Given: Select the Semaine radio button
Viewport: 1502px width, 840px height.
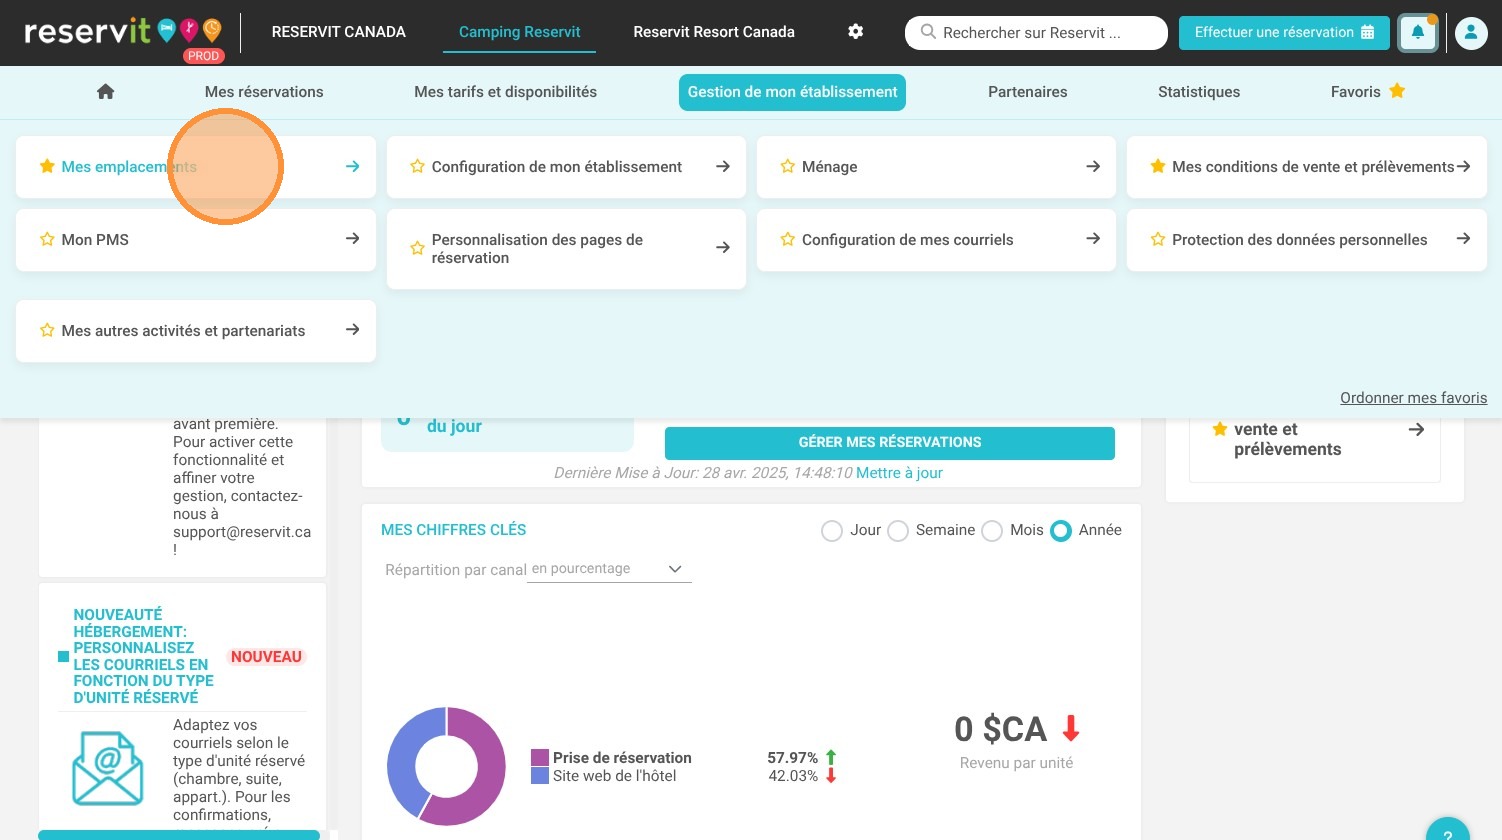Looking at the screenshot, I should pos(898,531).
